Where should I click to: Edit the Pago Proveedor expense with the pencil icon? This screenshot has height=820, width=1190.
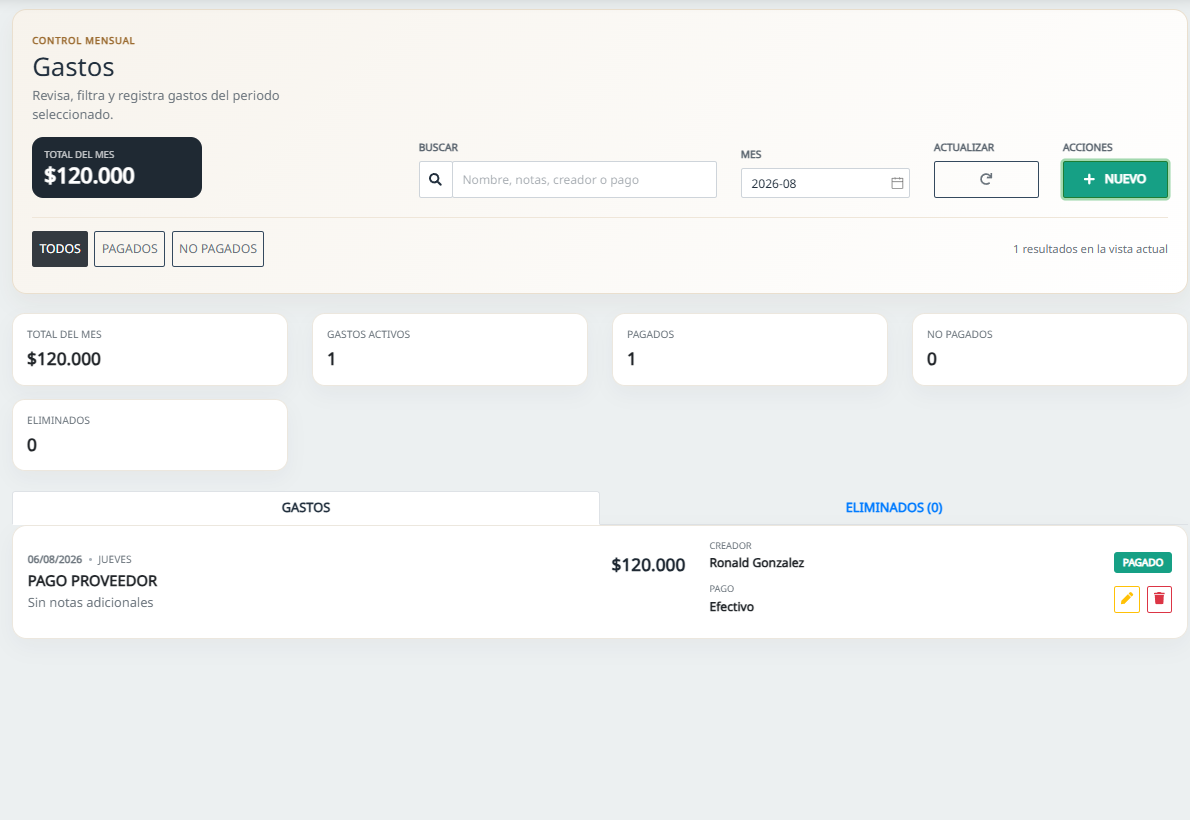click(1127, 599)
